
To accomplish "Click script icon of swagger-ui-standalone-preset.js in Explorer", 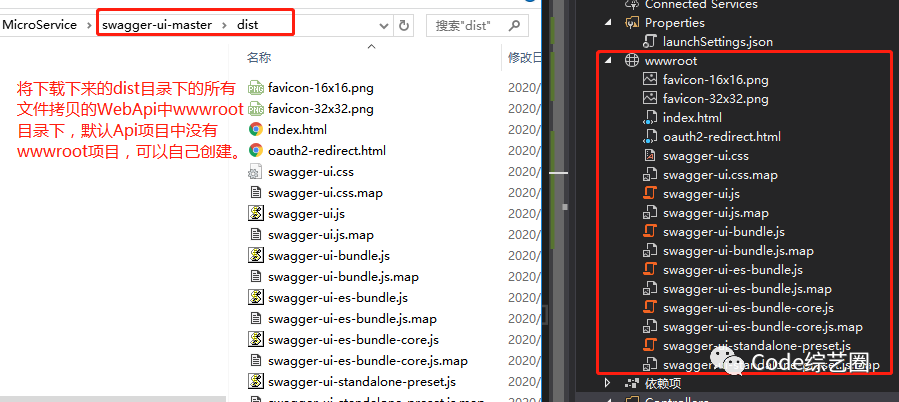I will pos(256,381).
